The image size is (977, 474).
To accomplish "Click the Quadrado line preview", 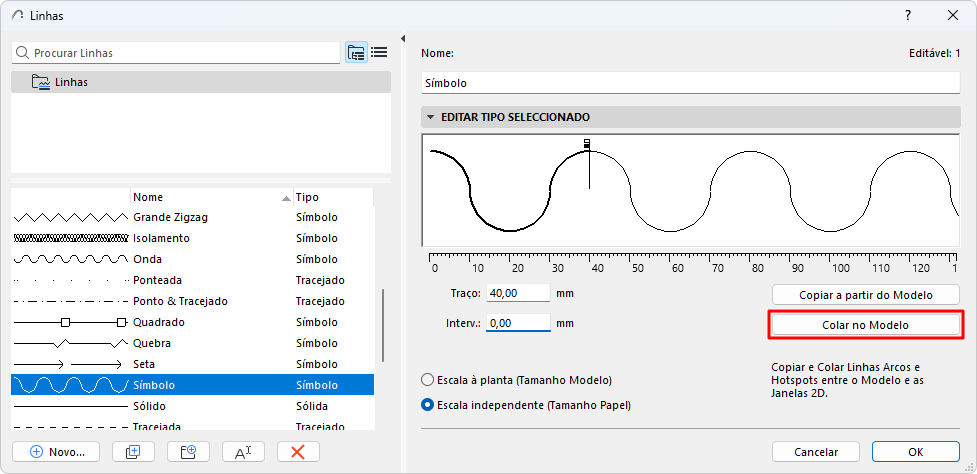I will [x=70, y=322].
